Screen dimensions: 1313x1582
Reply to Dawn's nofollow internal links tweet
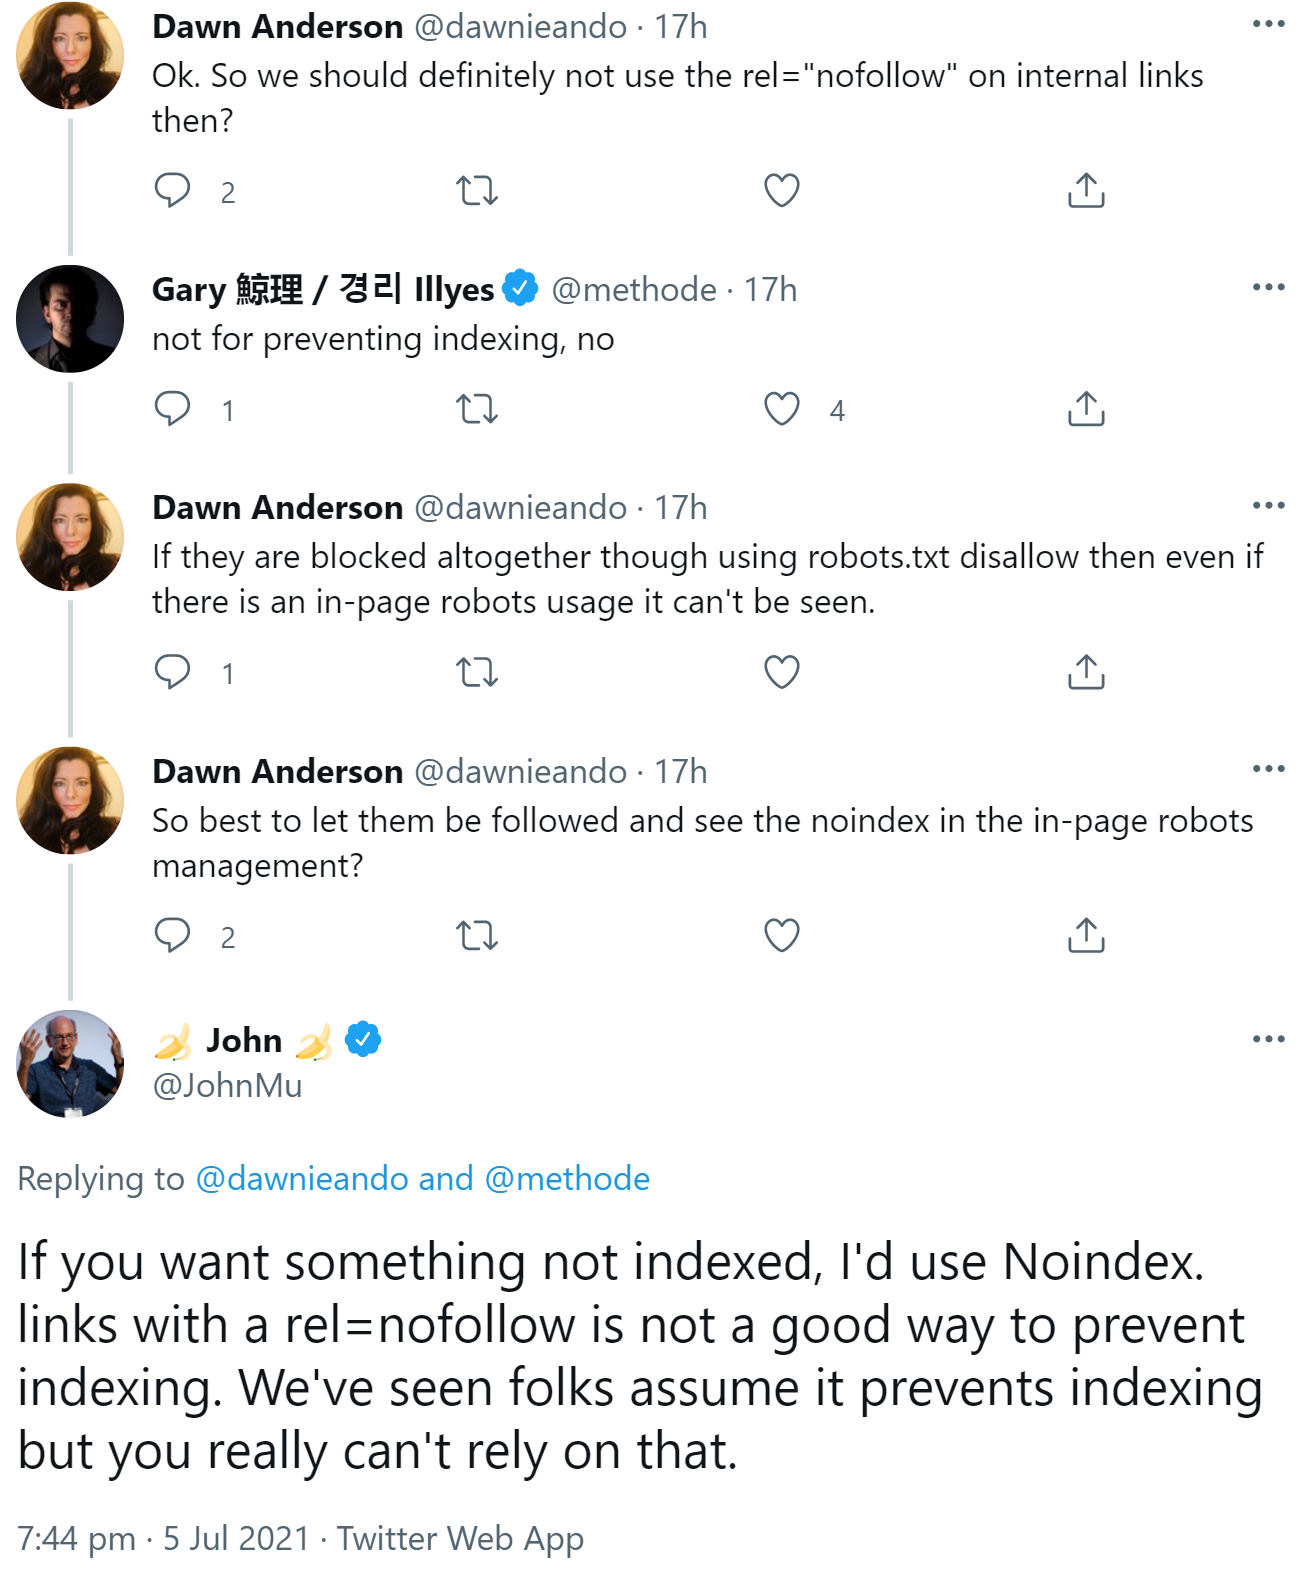pos(173,190)
